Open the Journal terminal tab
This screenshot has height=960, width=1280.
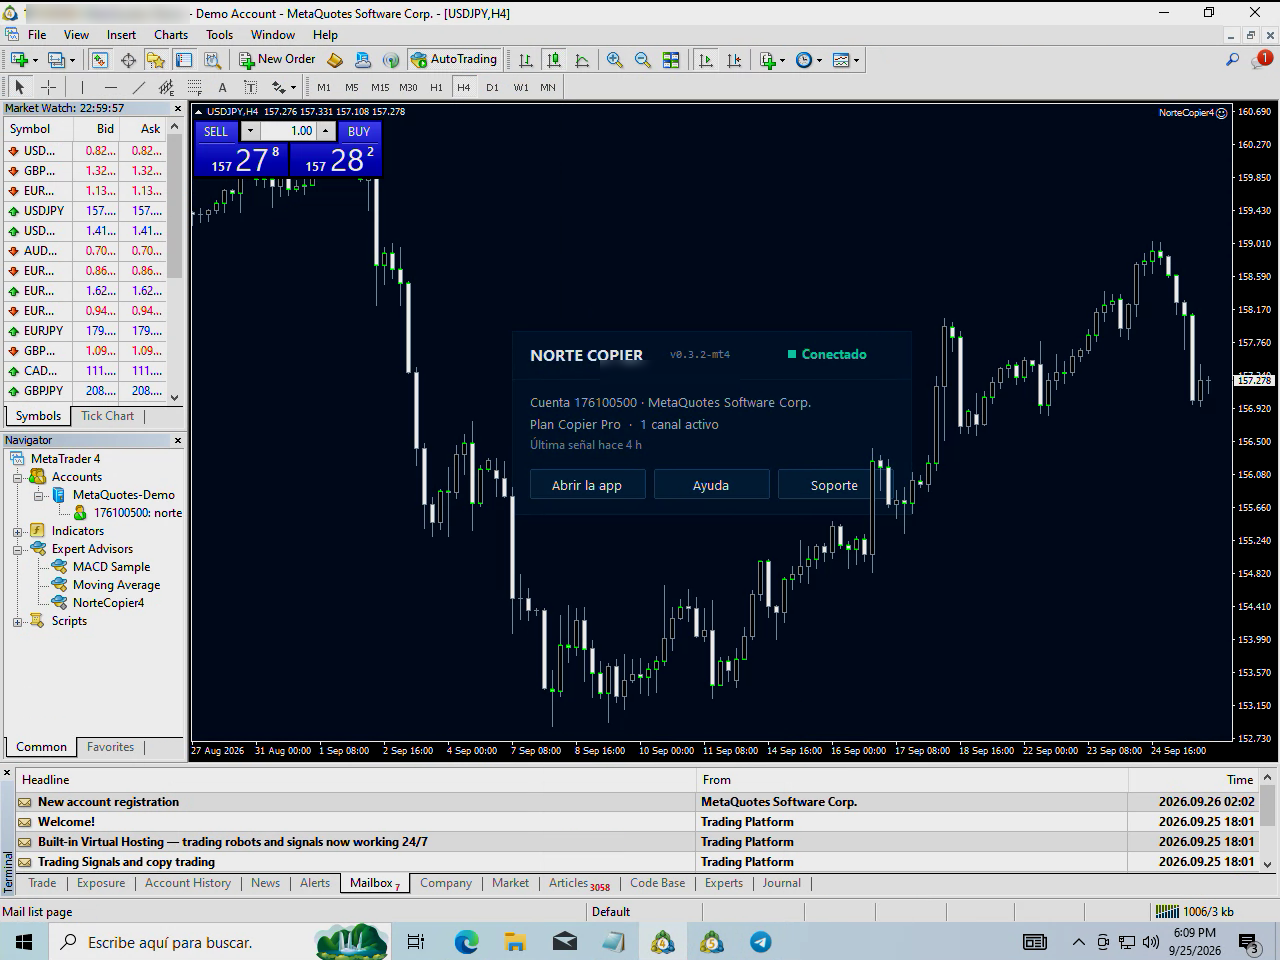point(781,883)
